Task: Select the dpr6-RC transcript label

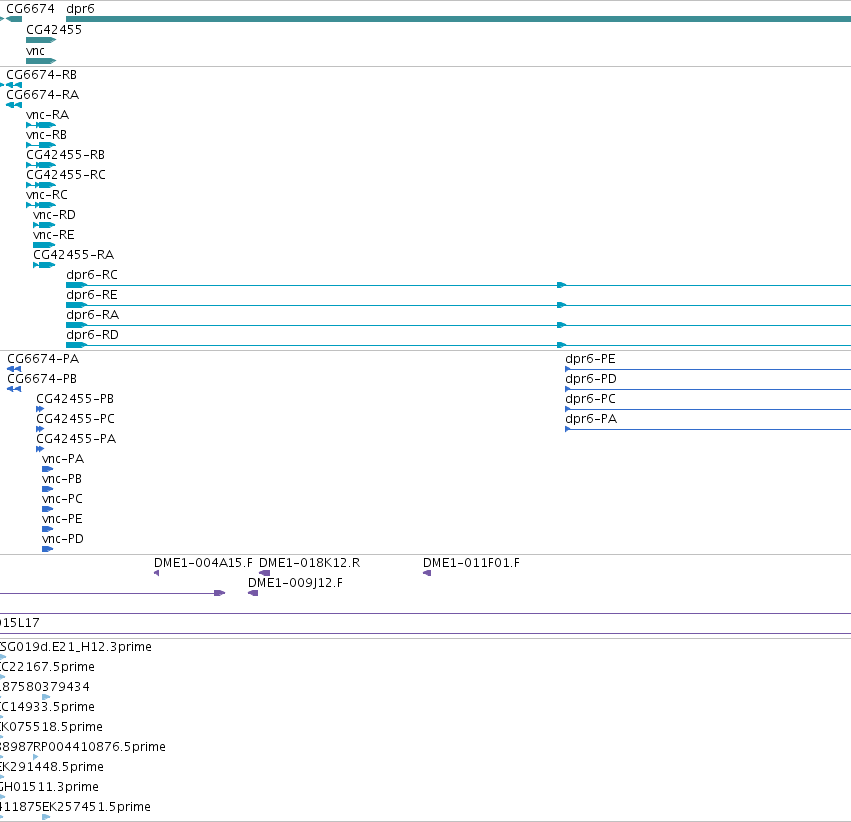Action: tap(92, 275)
